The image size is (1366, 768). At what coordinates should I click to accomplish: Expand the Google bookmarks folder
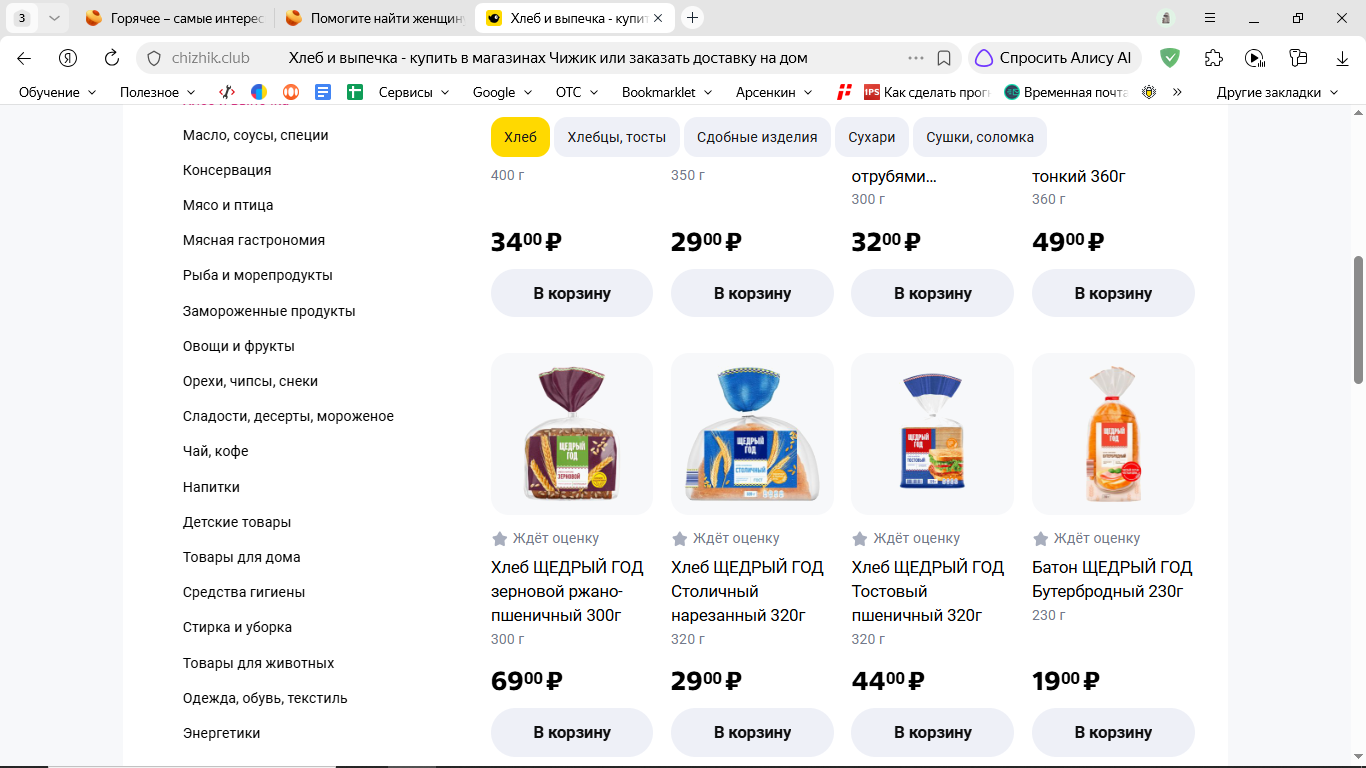pos(503,92)
